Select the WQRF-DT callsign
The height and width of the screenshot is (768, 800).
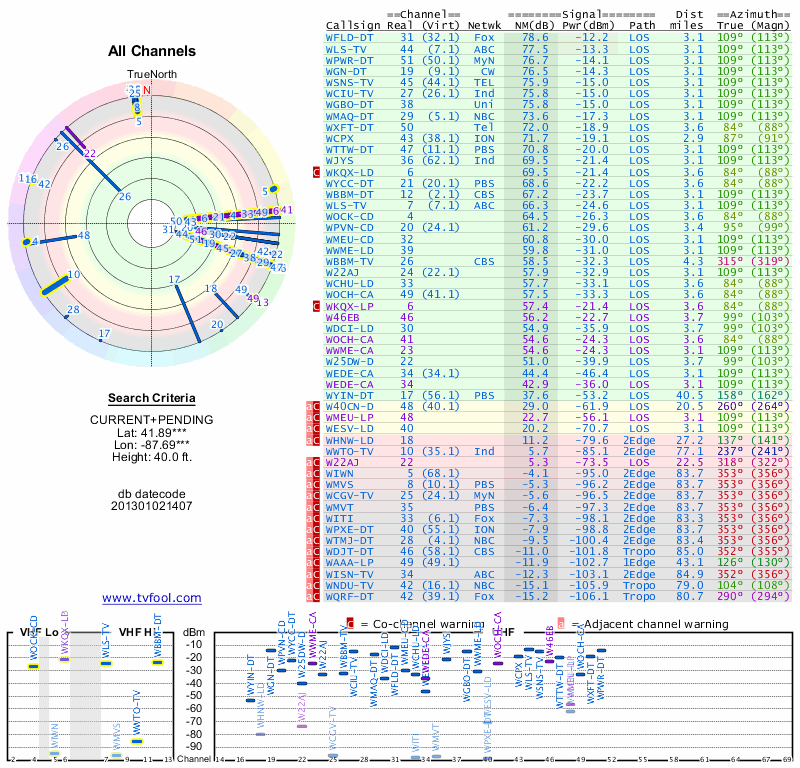349,597
